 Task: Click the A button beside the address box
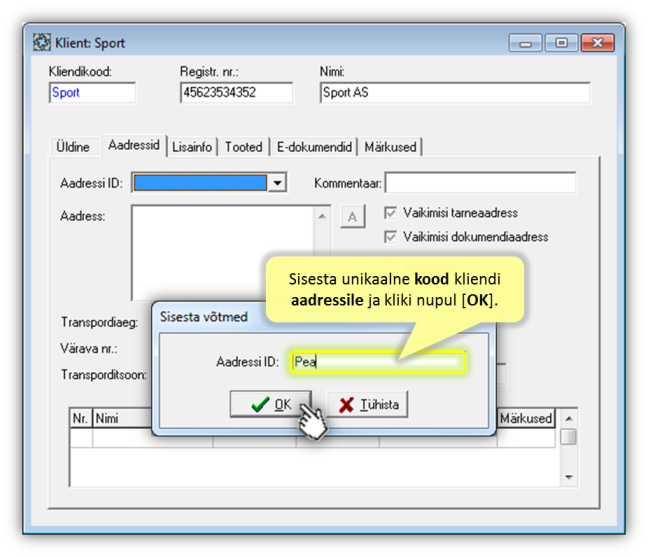[x=353, y=217]
